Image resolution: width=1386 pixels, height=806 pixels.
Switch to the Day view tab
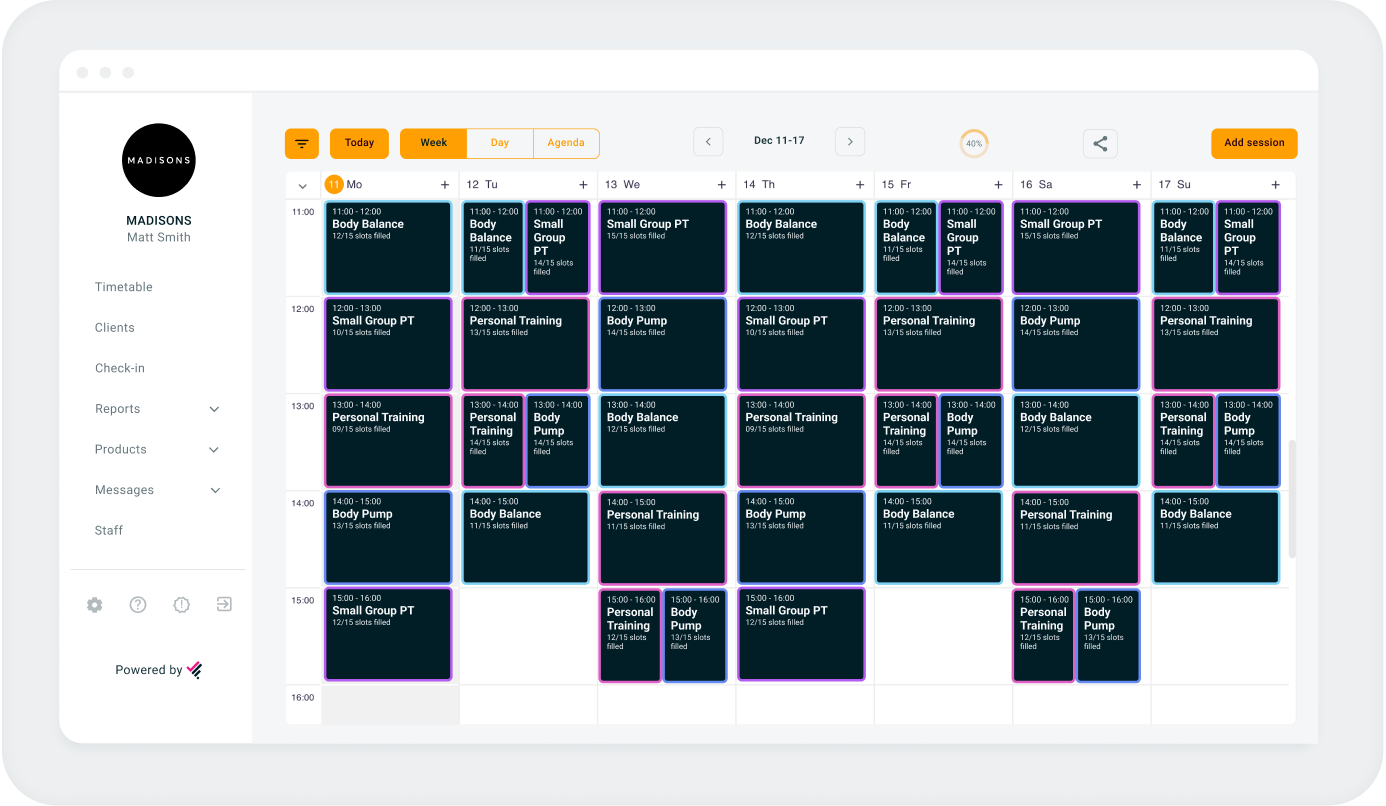pos(500,142)
